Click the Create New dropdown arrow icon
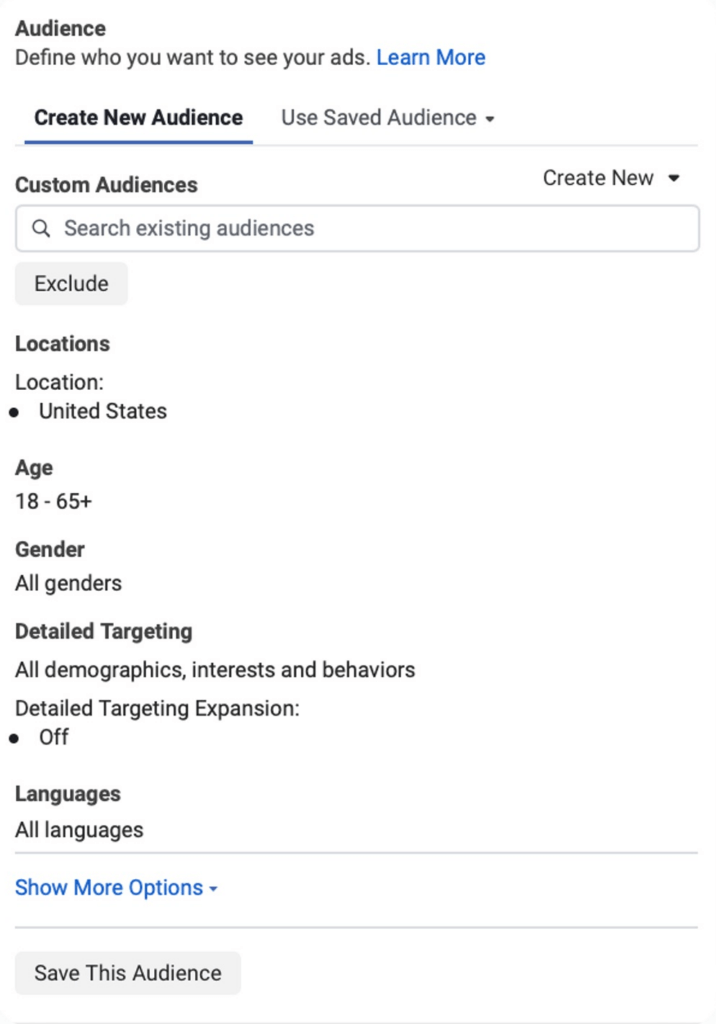This screenshot has height=1024, width=716. [674, 178]
